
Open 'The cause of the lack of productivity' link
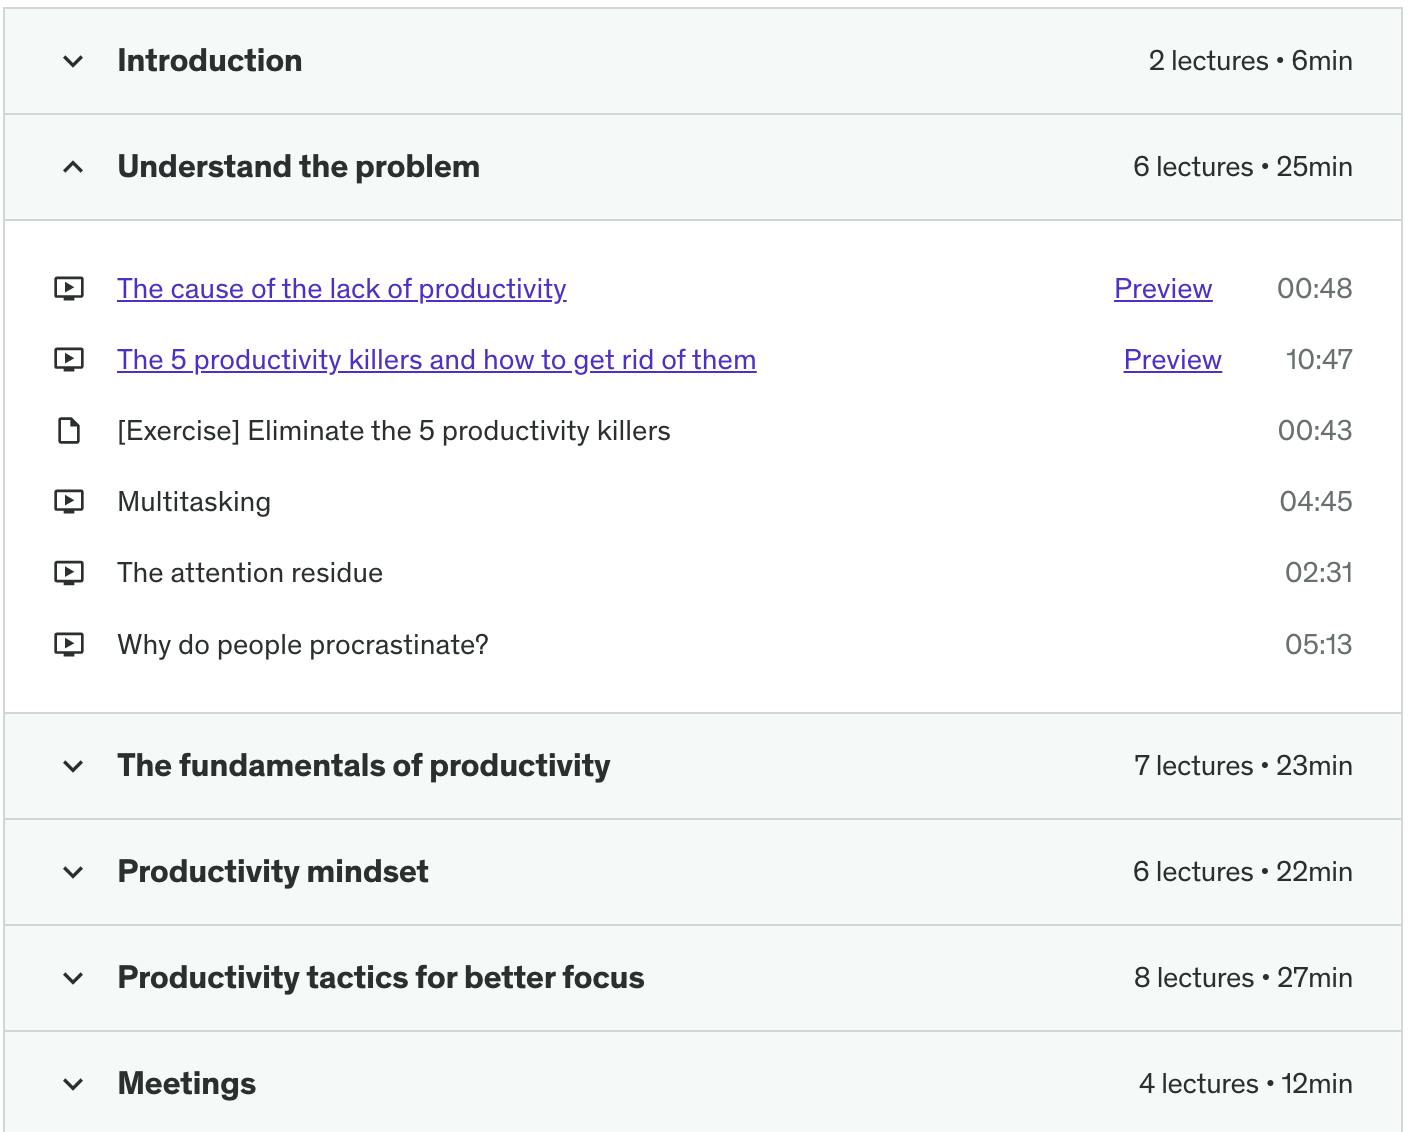[342, 289]
